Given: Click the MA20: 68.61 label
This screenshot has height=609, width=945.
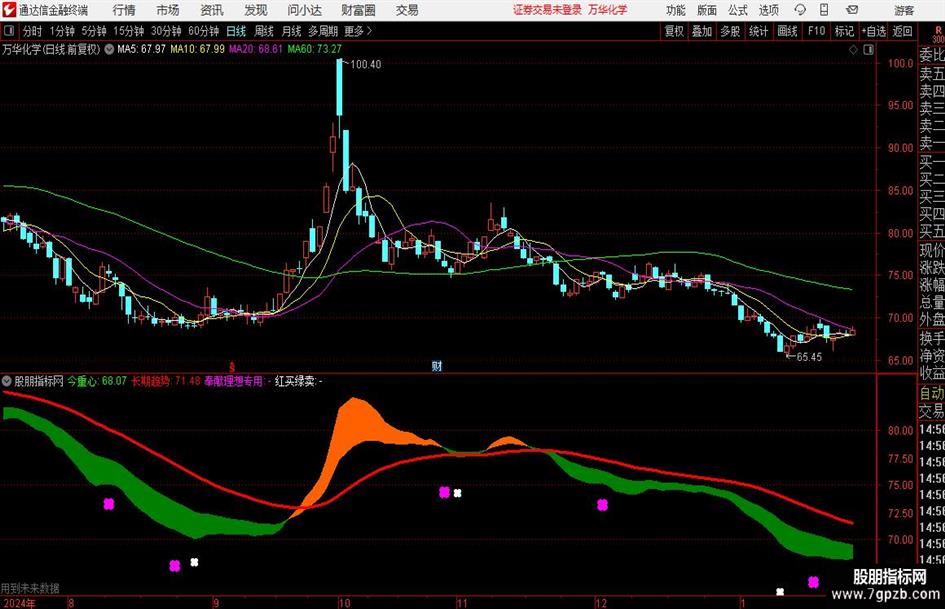Looking at the screenshot, I should point(256,49).
